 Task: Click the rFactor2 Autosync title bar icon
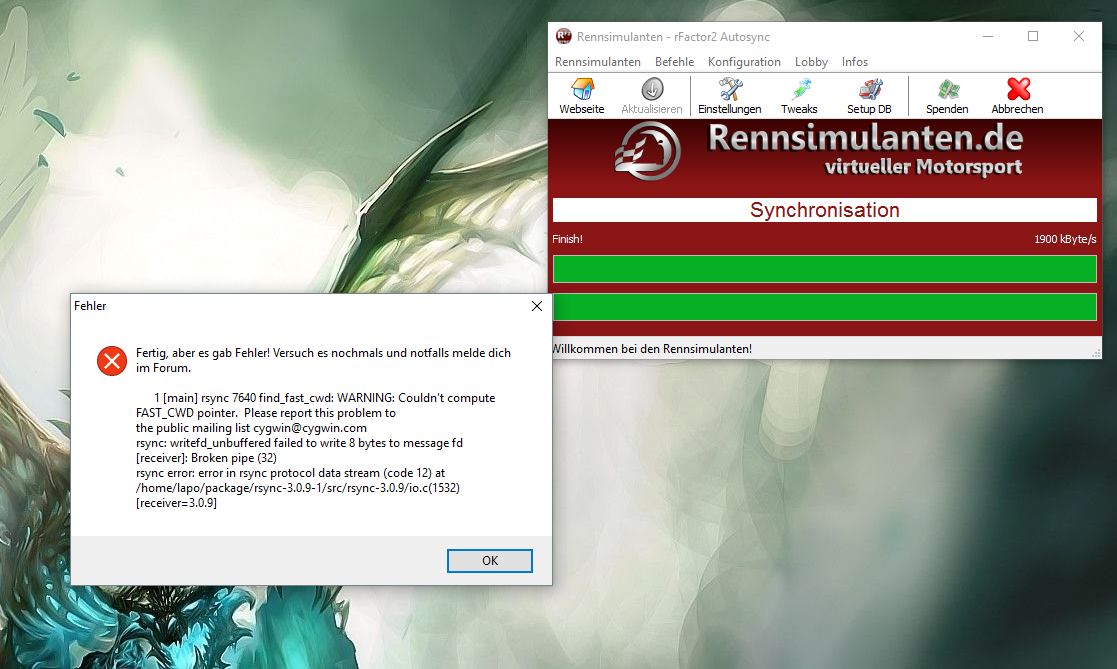click(564, 37)
